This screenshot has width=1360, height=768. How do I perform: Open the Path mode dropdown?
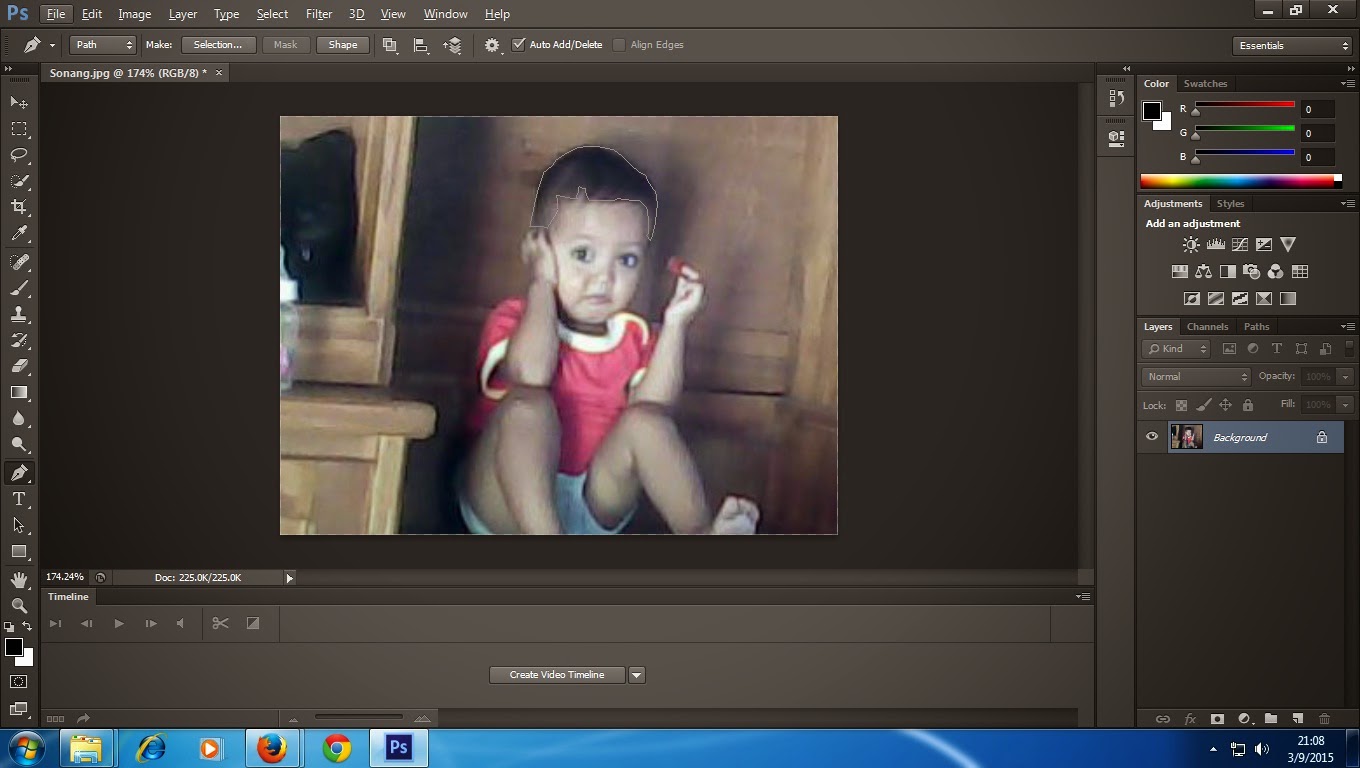[x=102, y=45]
